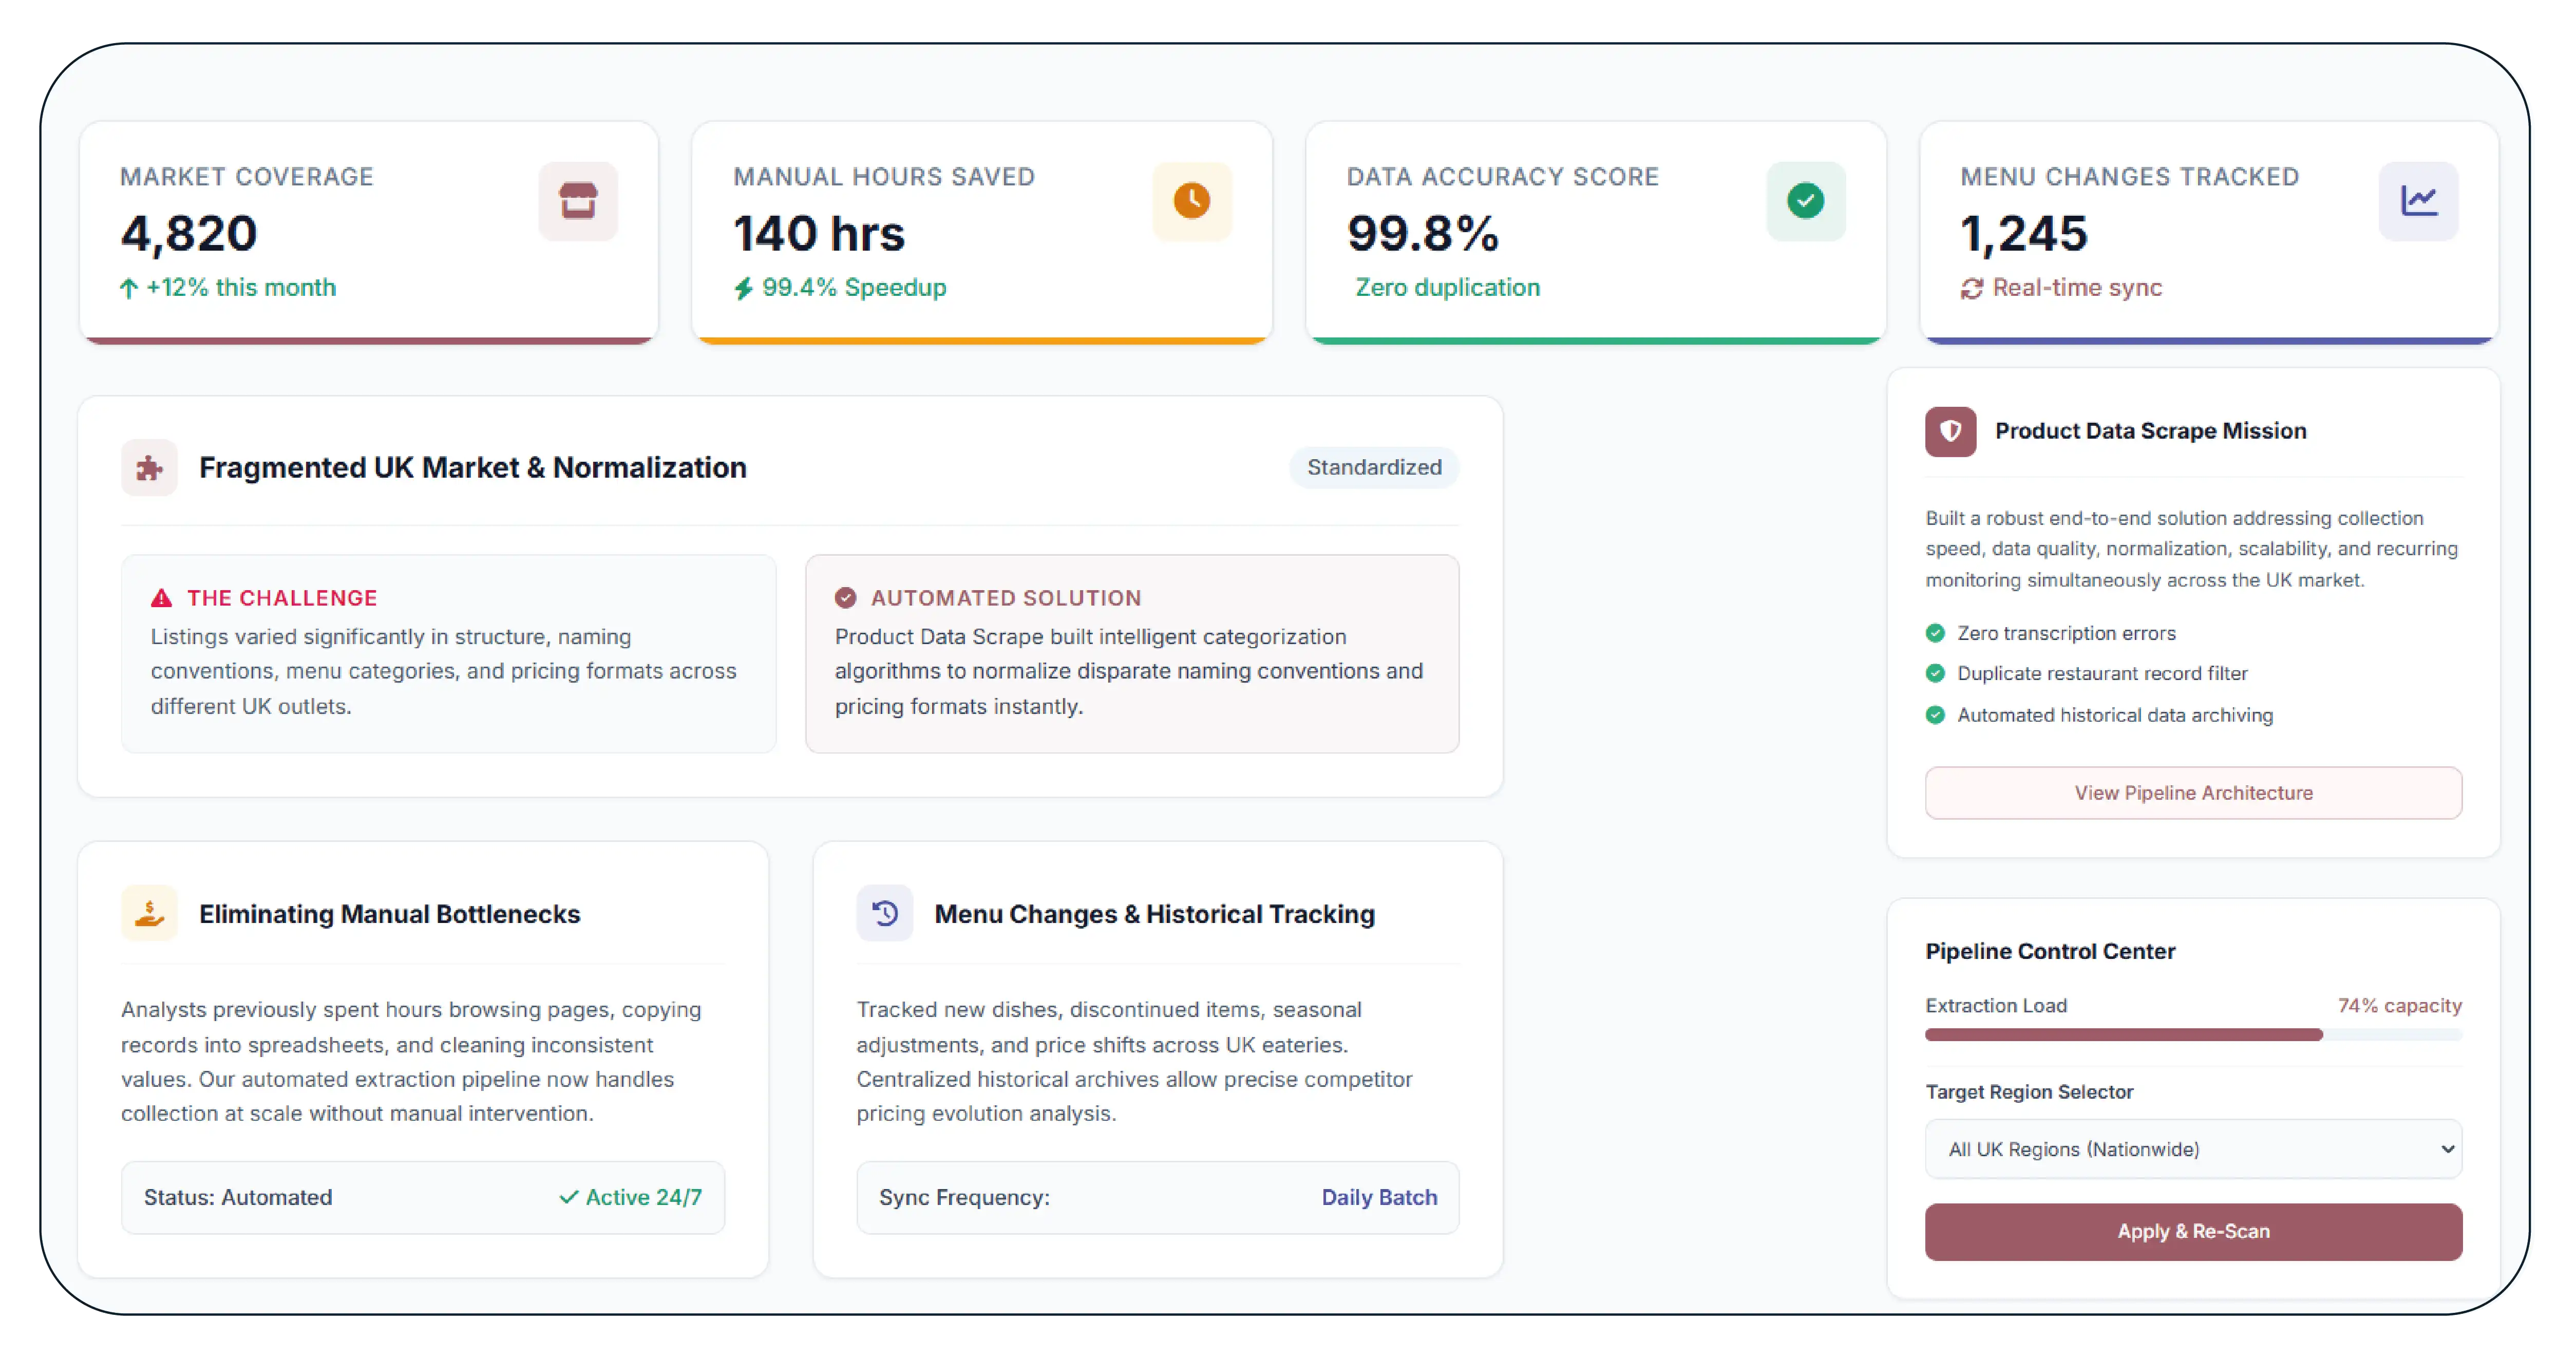Click the hand icon beside Eliminating Manual Bottlenecks
Screen dimensions: 2576x1357
pos(149,913)
